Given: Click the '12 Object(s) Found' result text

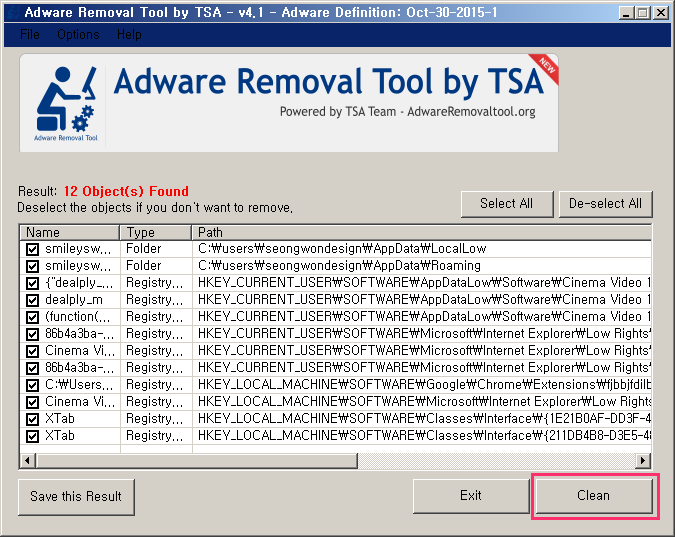Looking at the screenshot, I should point(126,192).
